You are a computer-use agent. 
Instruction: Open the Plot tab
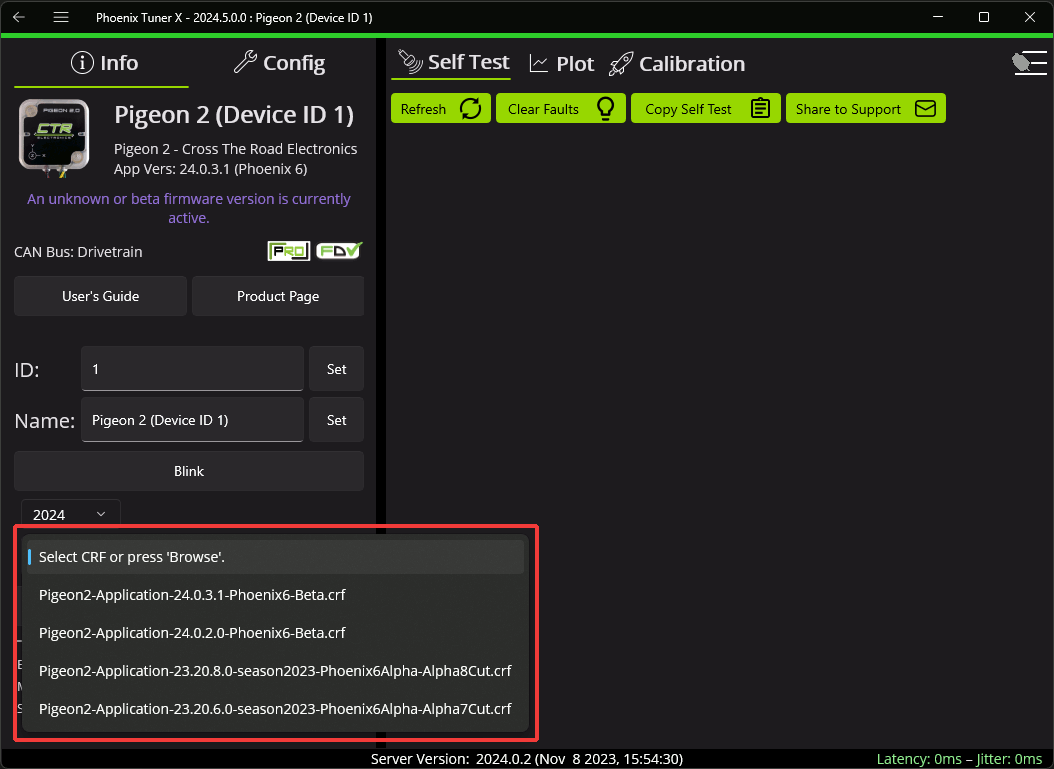[561, 64]
